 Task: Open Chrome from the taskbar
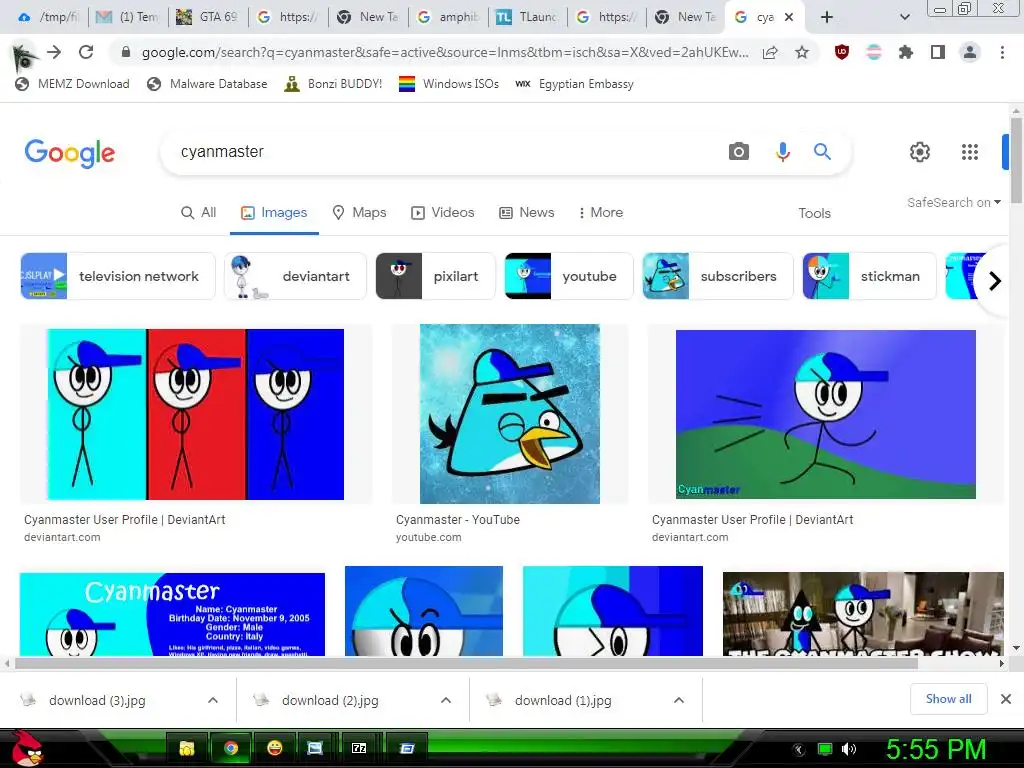[231, 748]
